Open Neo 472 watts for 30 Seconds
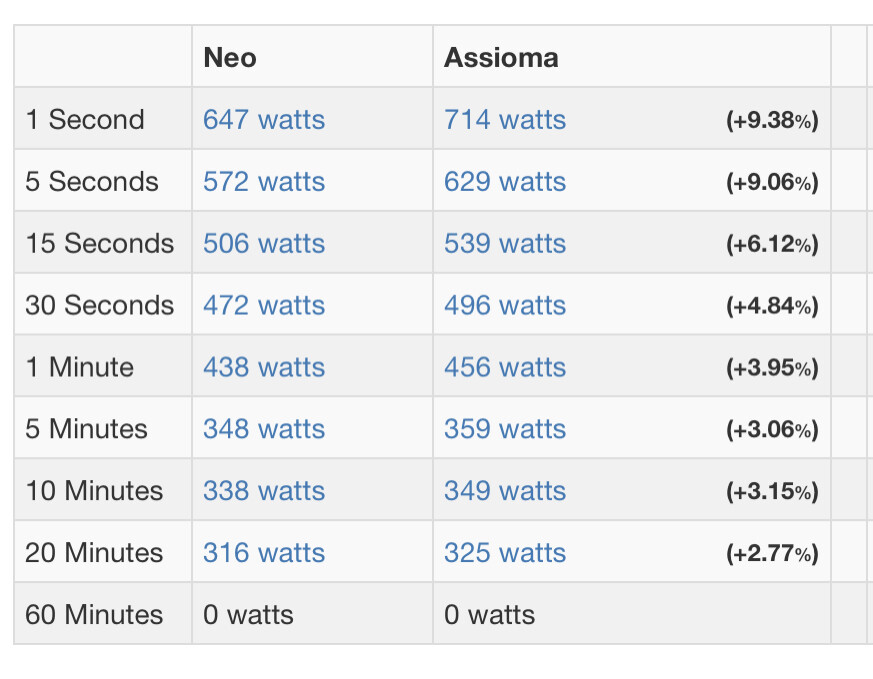873x679 pixels. point(264,305)
